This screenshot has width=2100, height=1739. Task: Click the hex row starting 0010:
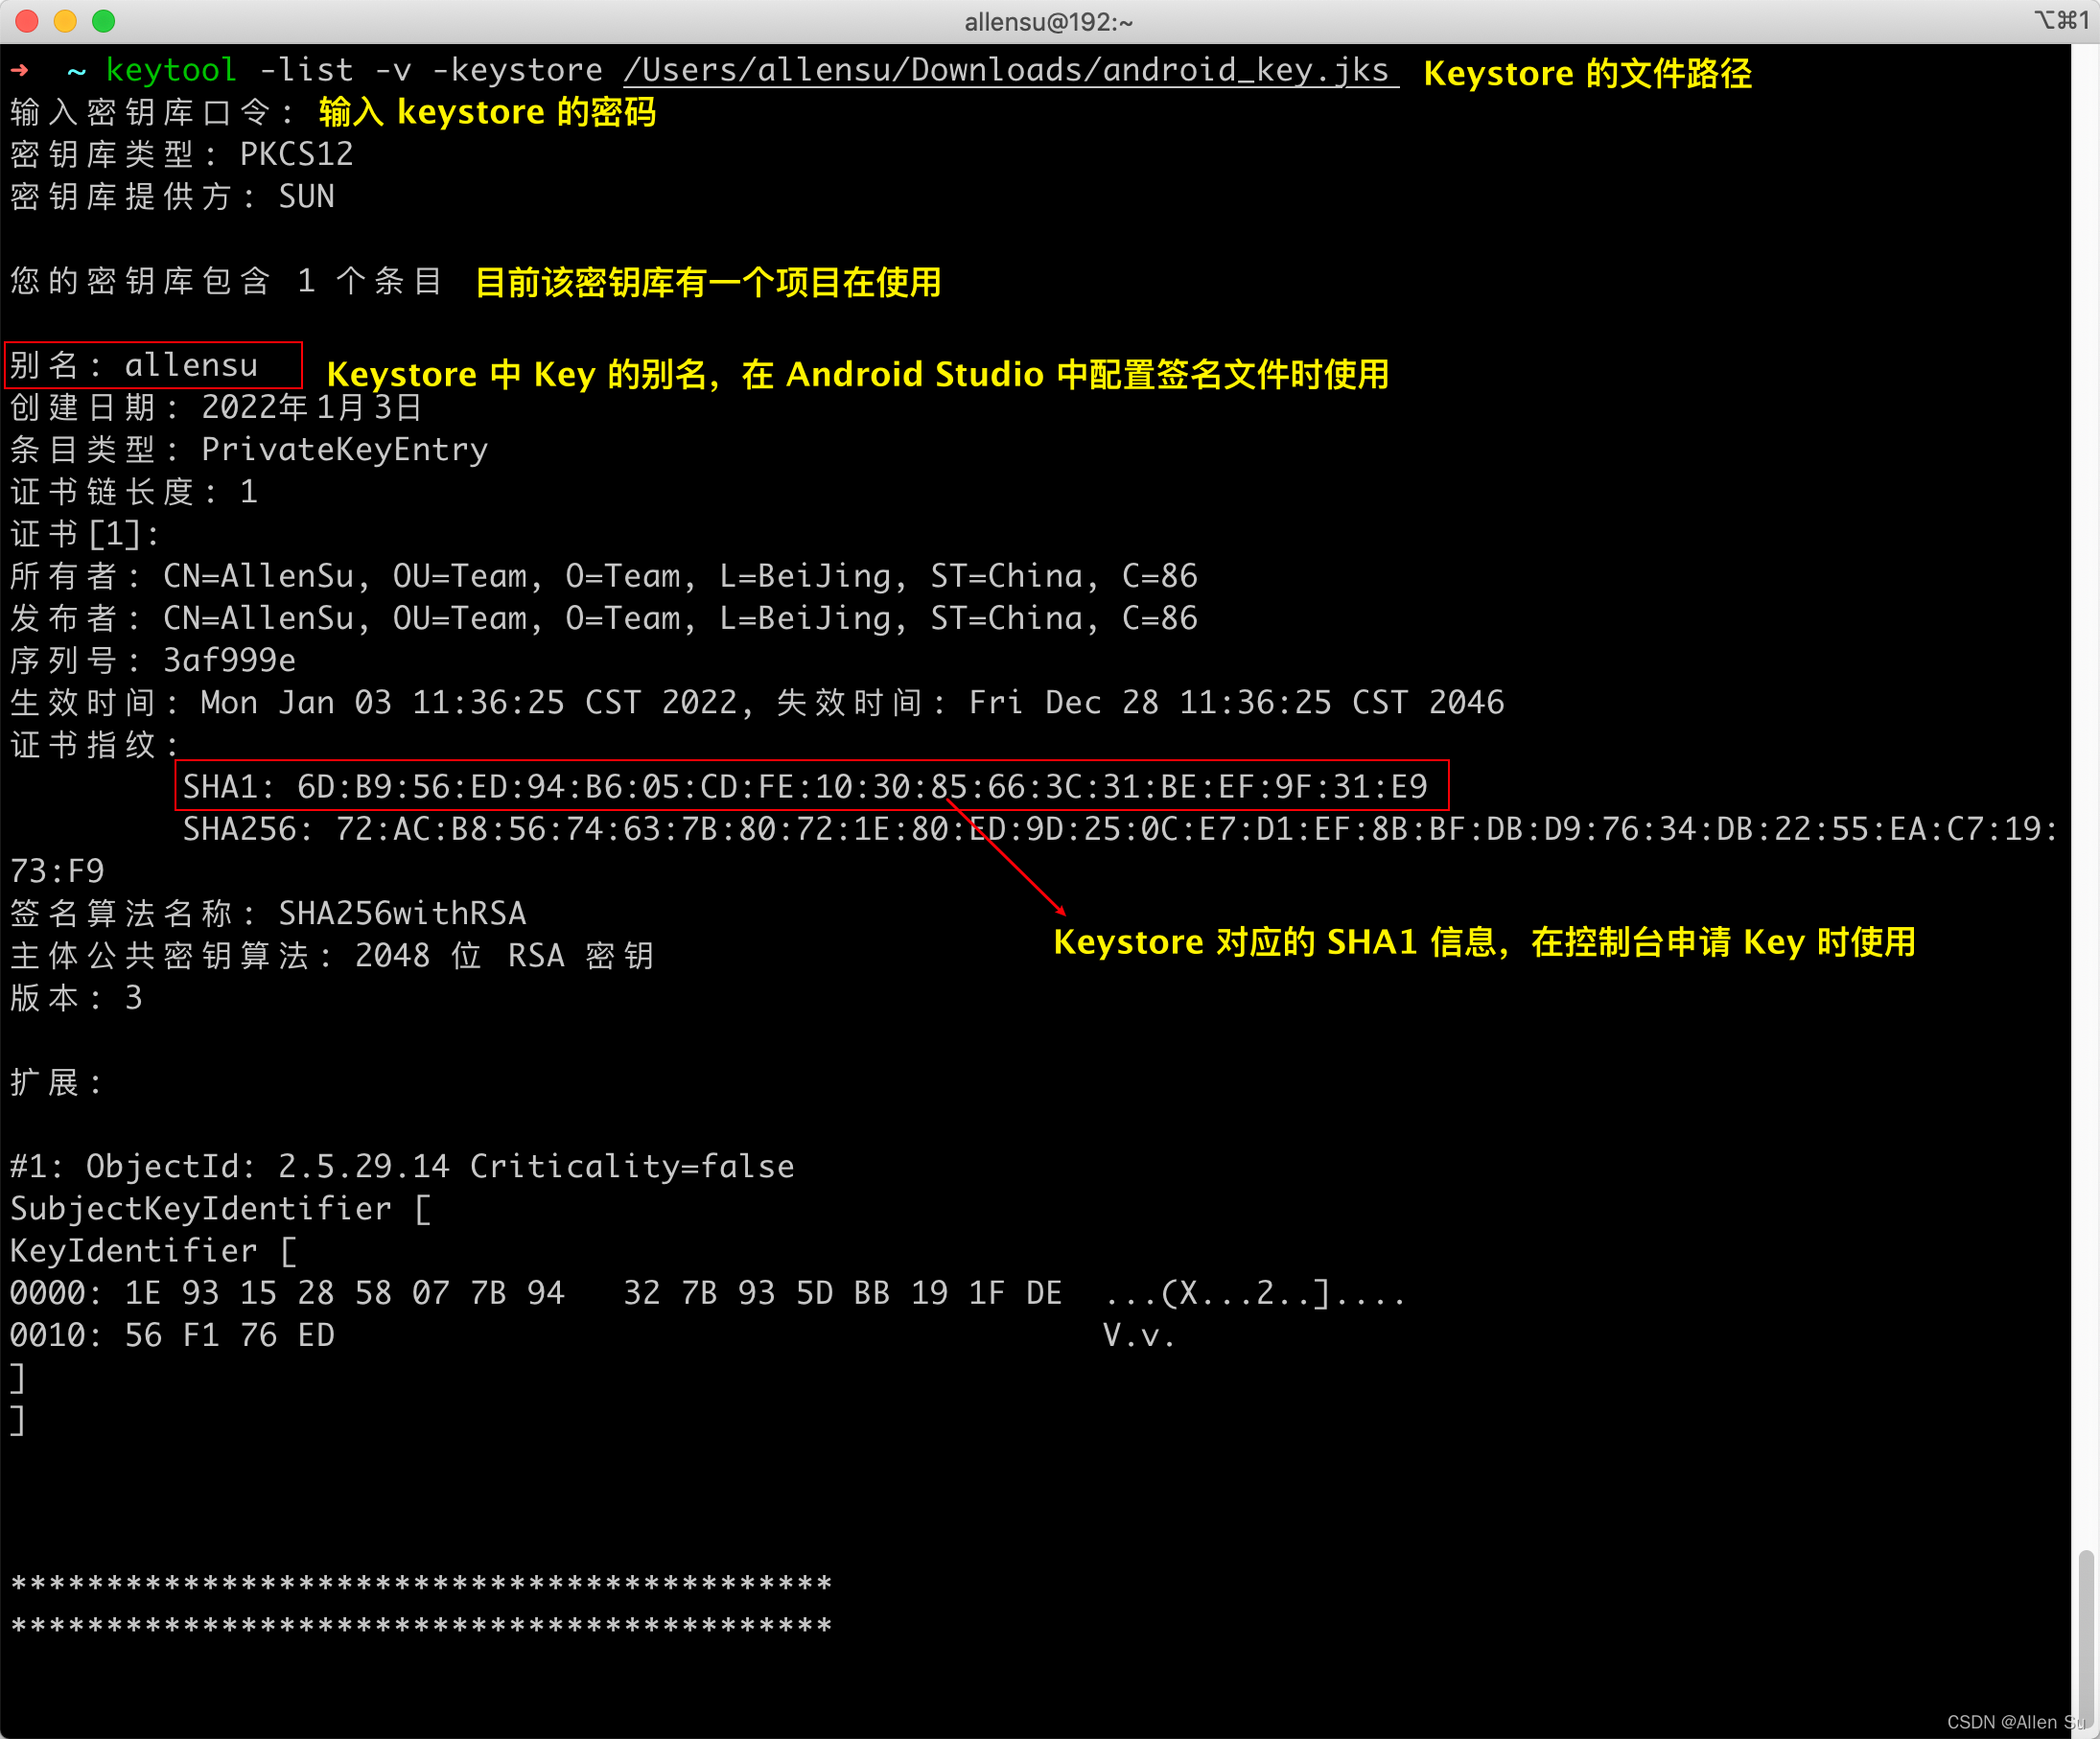[x=593, y=1336]
